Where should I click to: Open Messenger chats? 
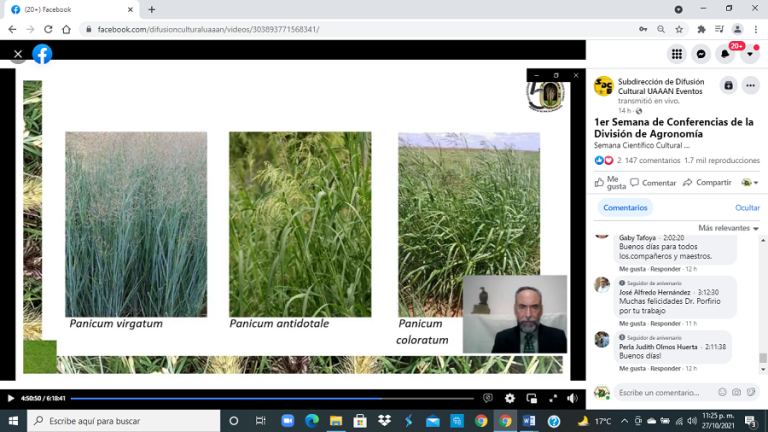tap(702, 54)
